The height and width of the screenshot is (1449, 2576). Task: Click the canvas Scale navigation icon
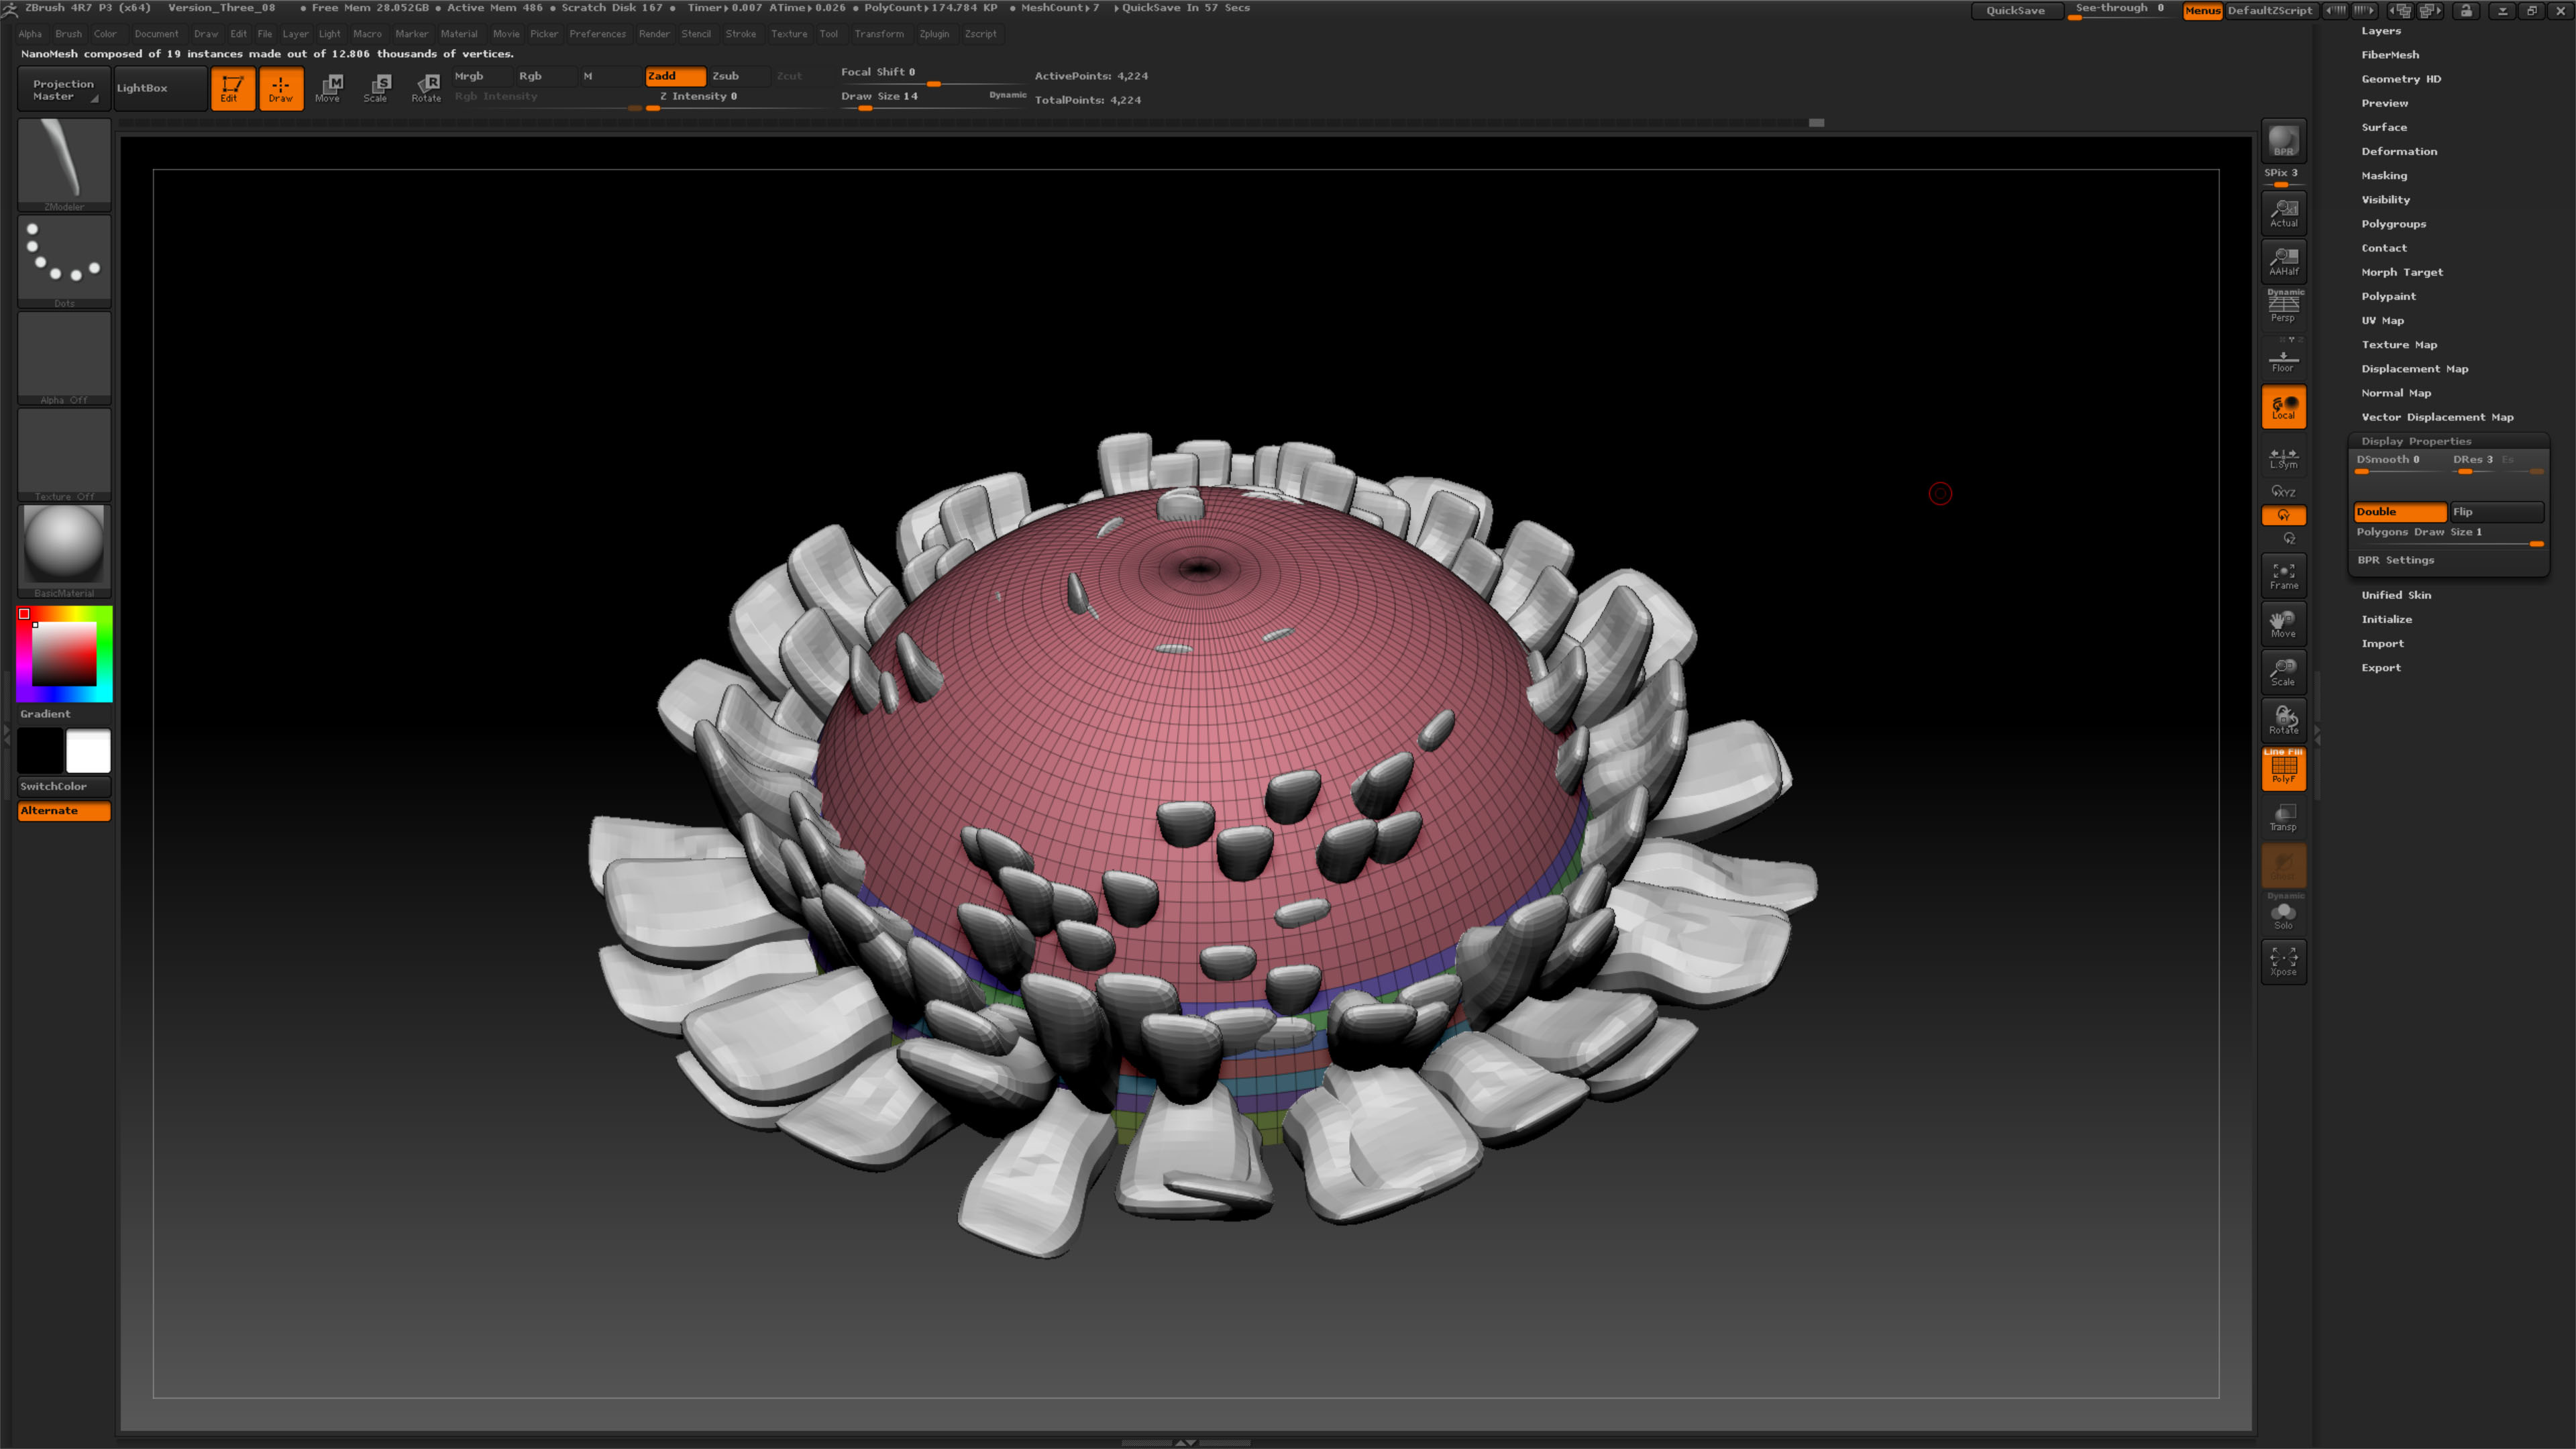pos(2283,671)
